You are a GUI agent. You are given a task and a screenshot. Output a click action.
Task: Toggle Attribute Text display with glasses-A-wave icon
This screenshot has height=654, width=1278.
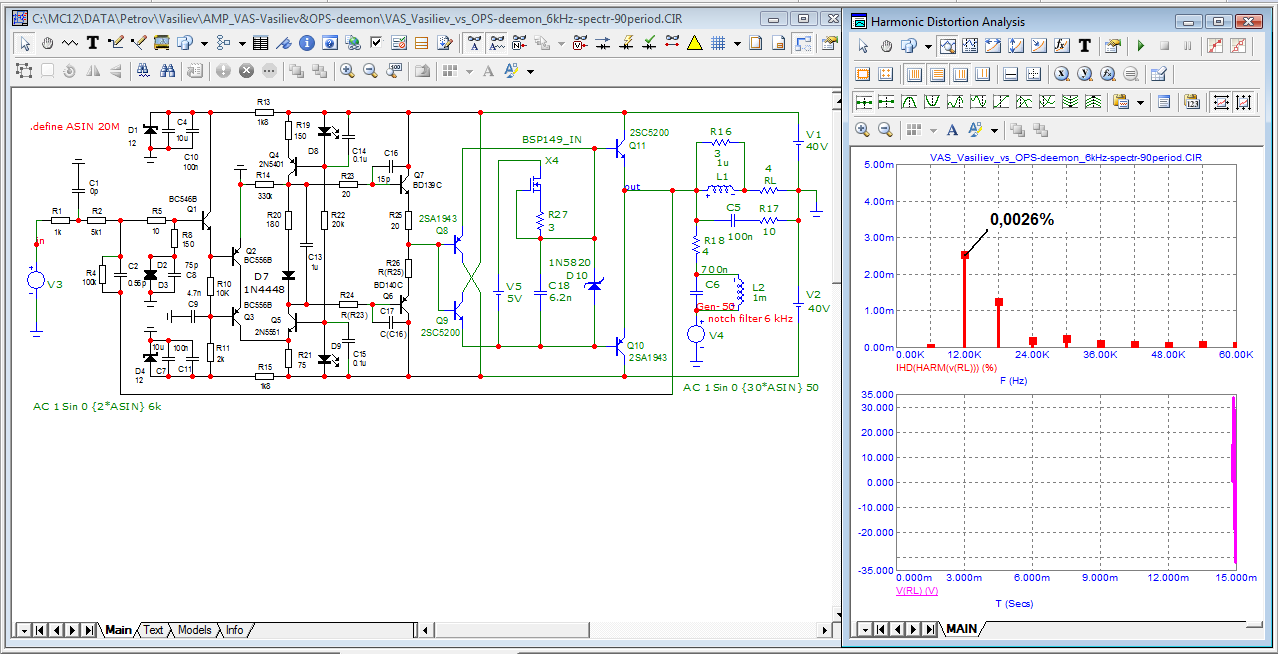(497, 43)
